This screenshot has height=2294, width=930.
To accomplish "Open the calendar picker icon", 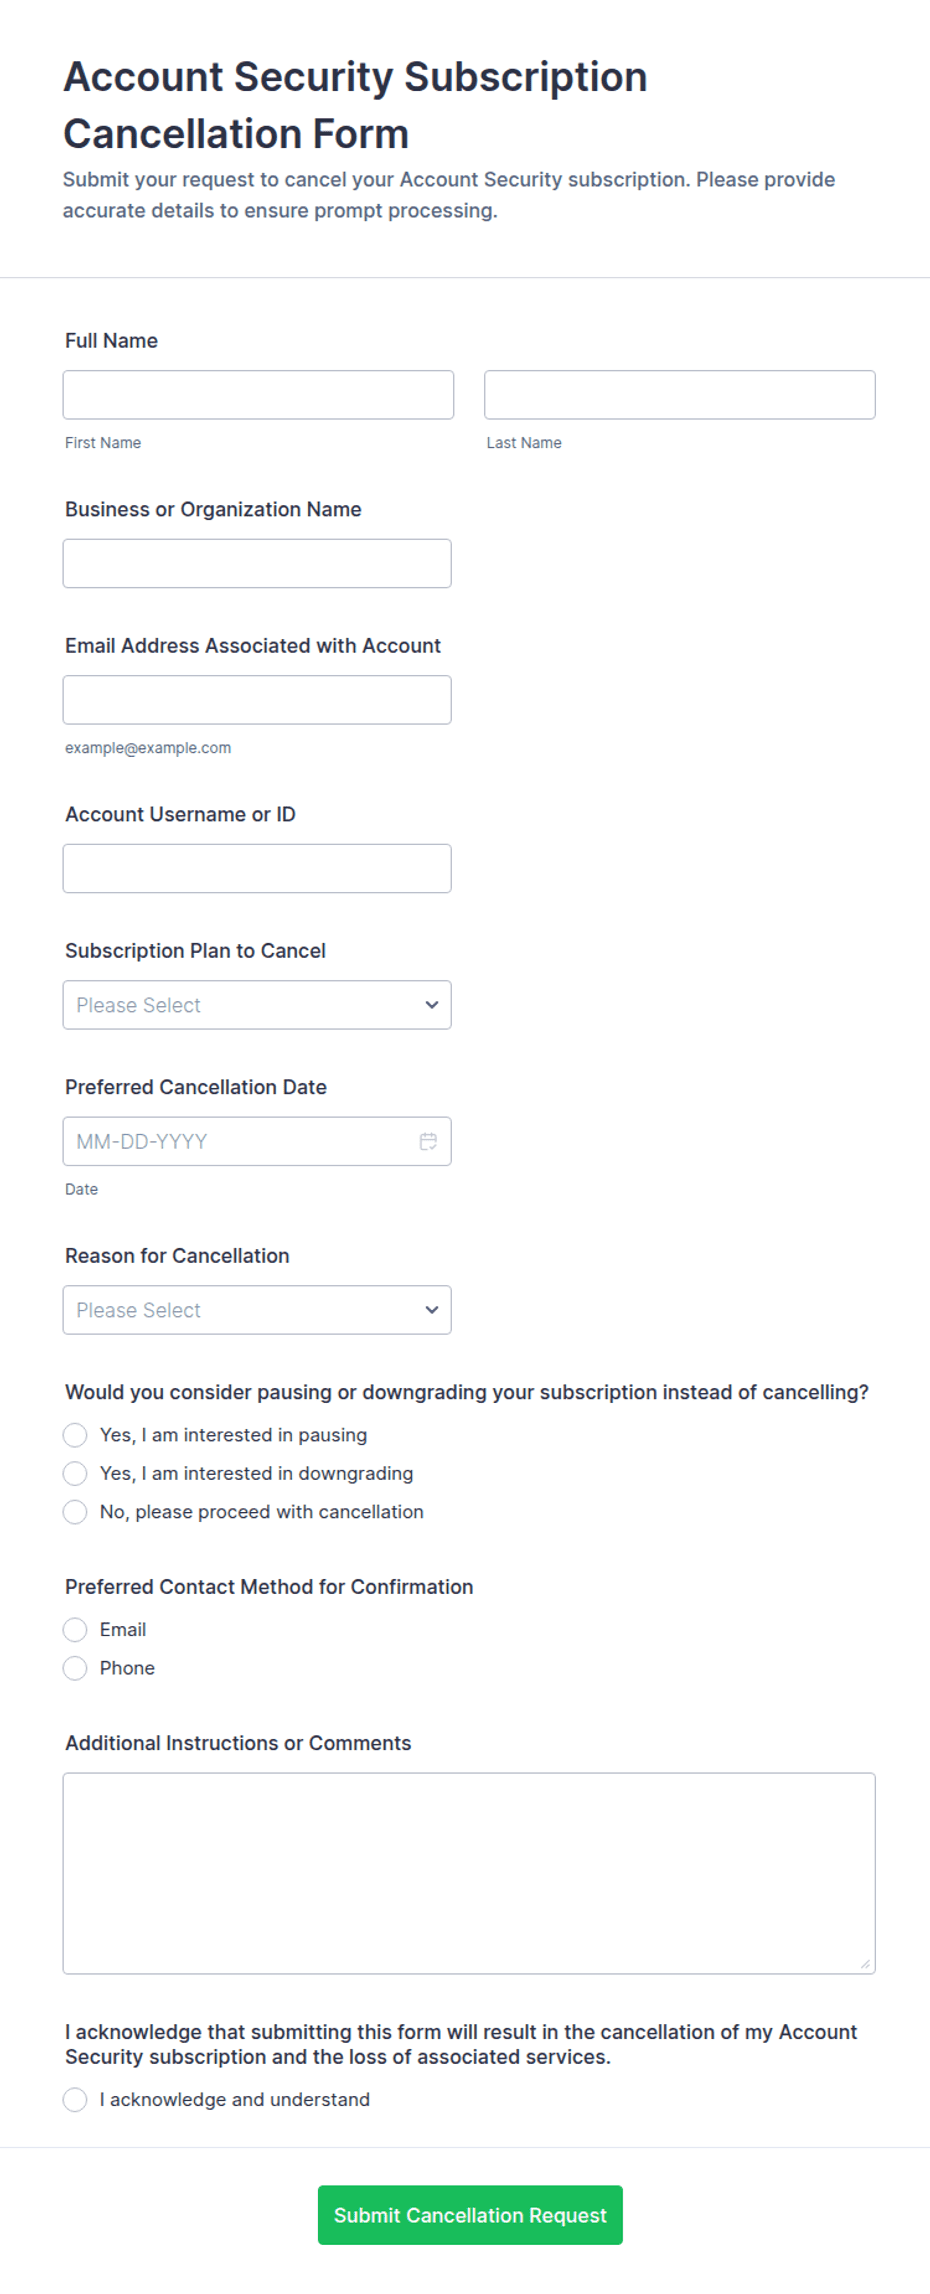I will click(x=428, y=1141).
